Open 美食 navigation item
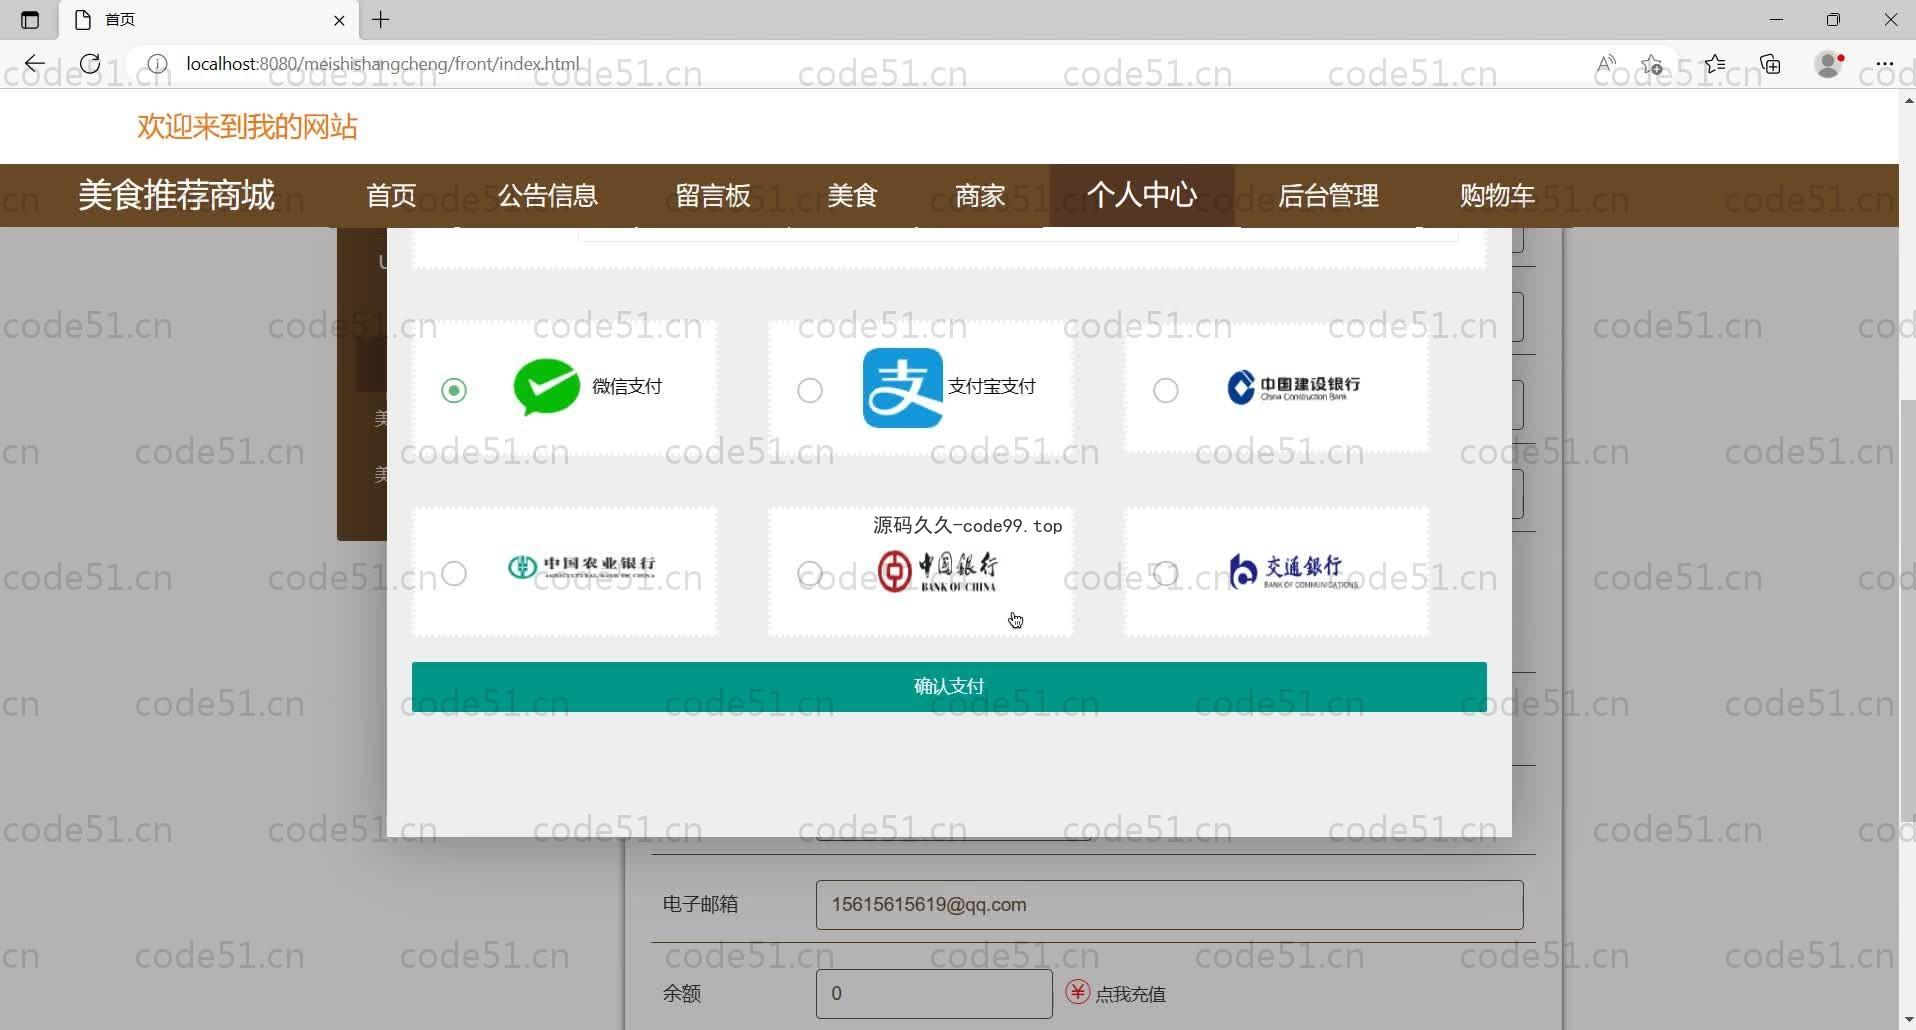This screenshot has height=1030, width=1916. tap(852, 195)
